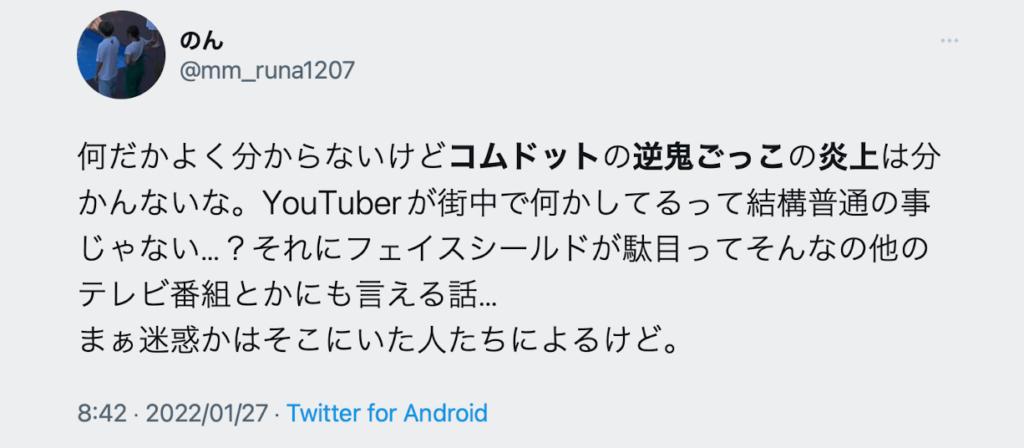Open the のん profile avatar picture

point(121,55)
